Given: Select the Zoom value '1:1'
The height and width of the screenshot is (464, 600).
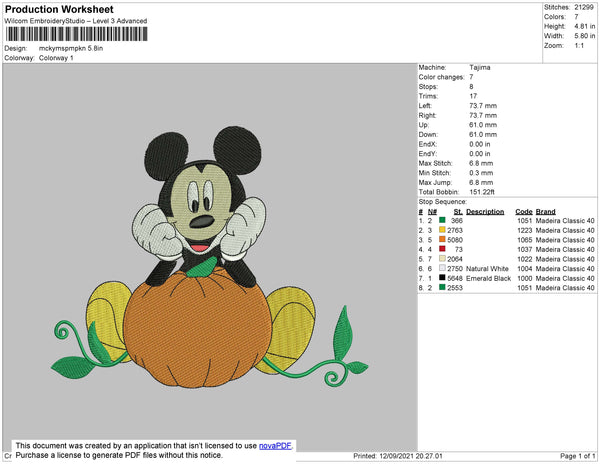Looking at the screenshot, I should 579,46.
